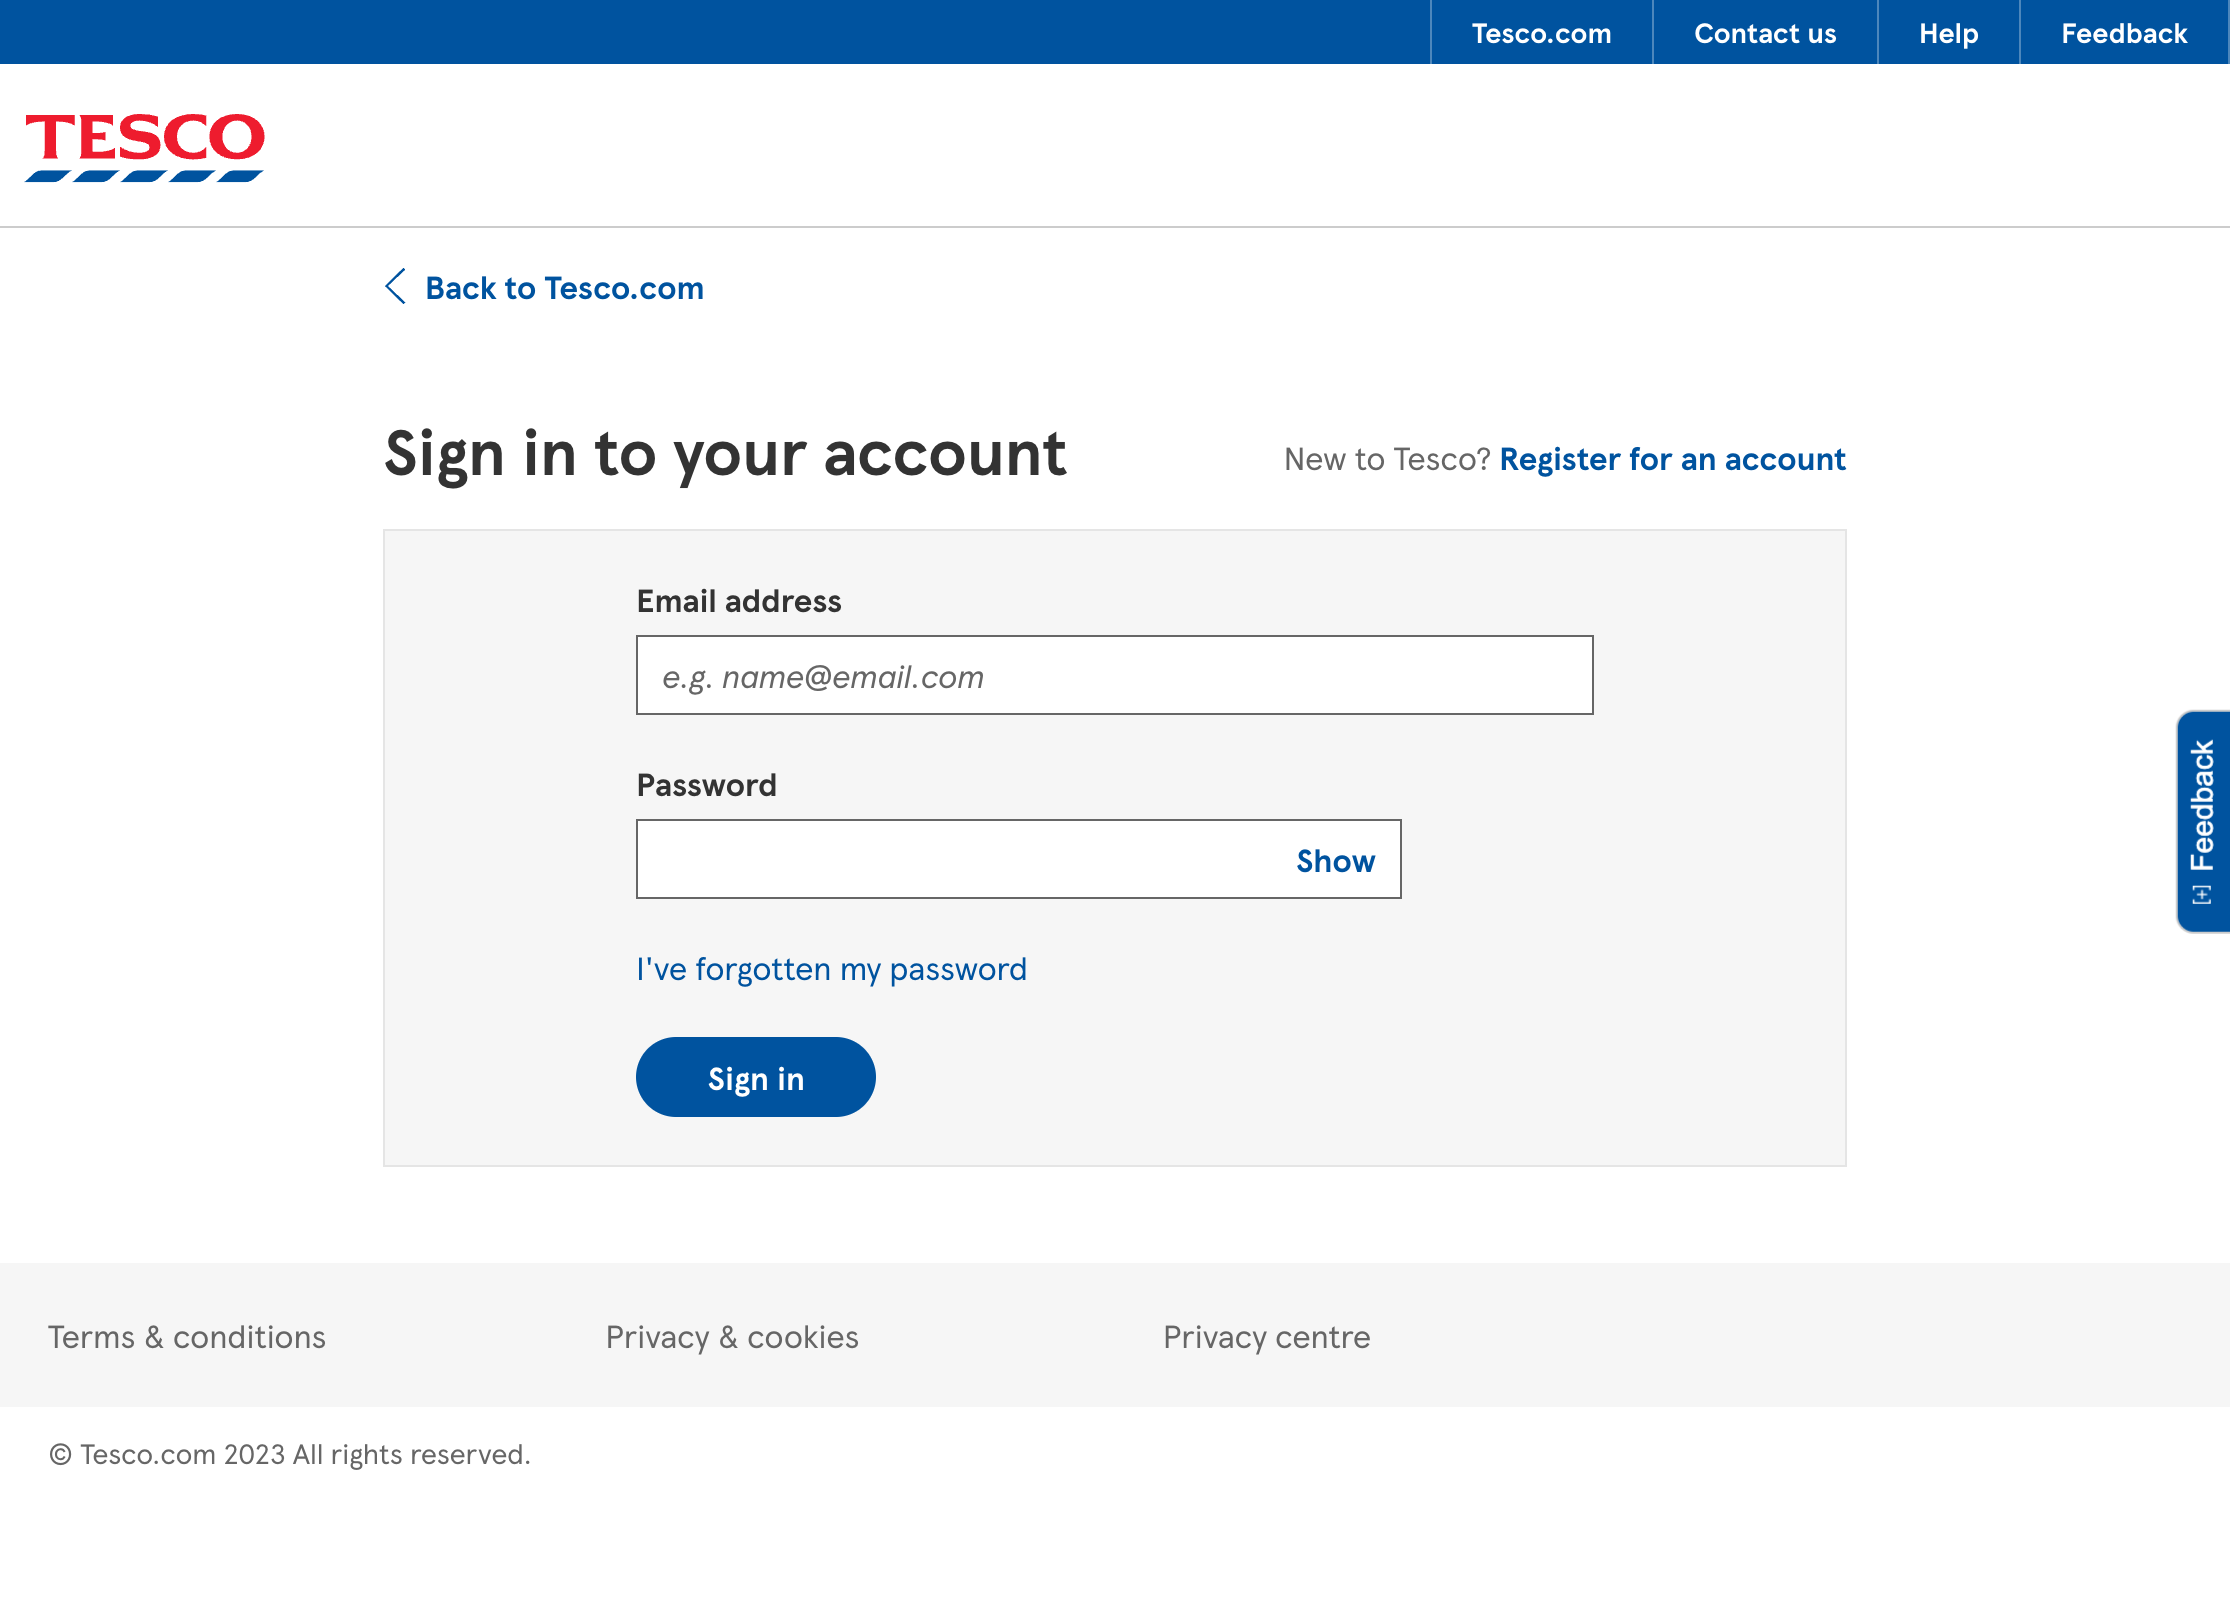Open the Privacy & cookies footer link
The width and height of the screenshot is (2230, 1600).
click(x=731, y=1337)
